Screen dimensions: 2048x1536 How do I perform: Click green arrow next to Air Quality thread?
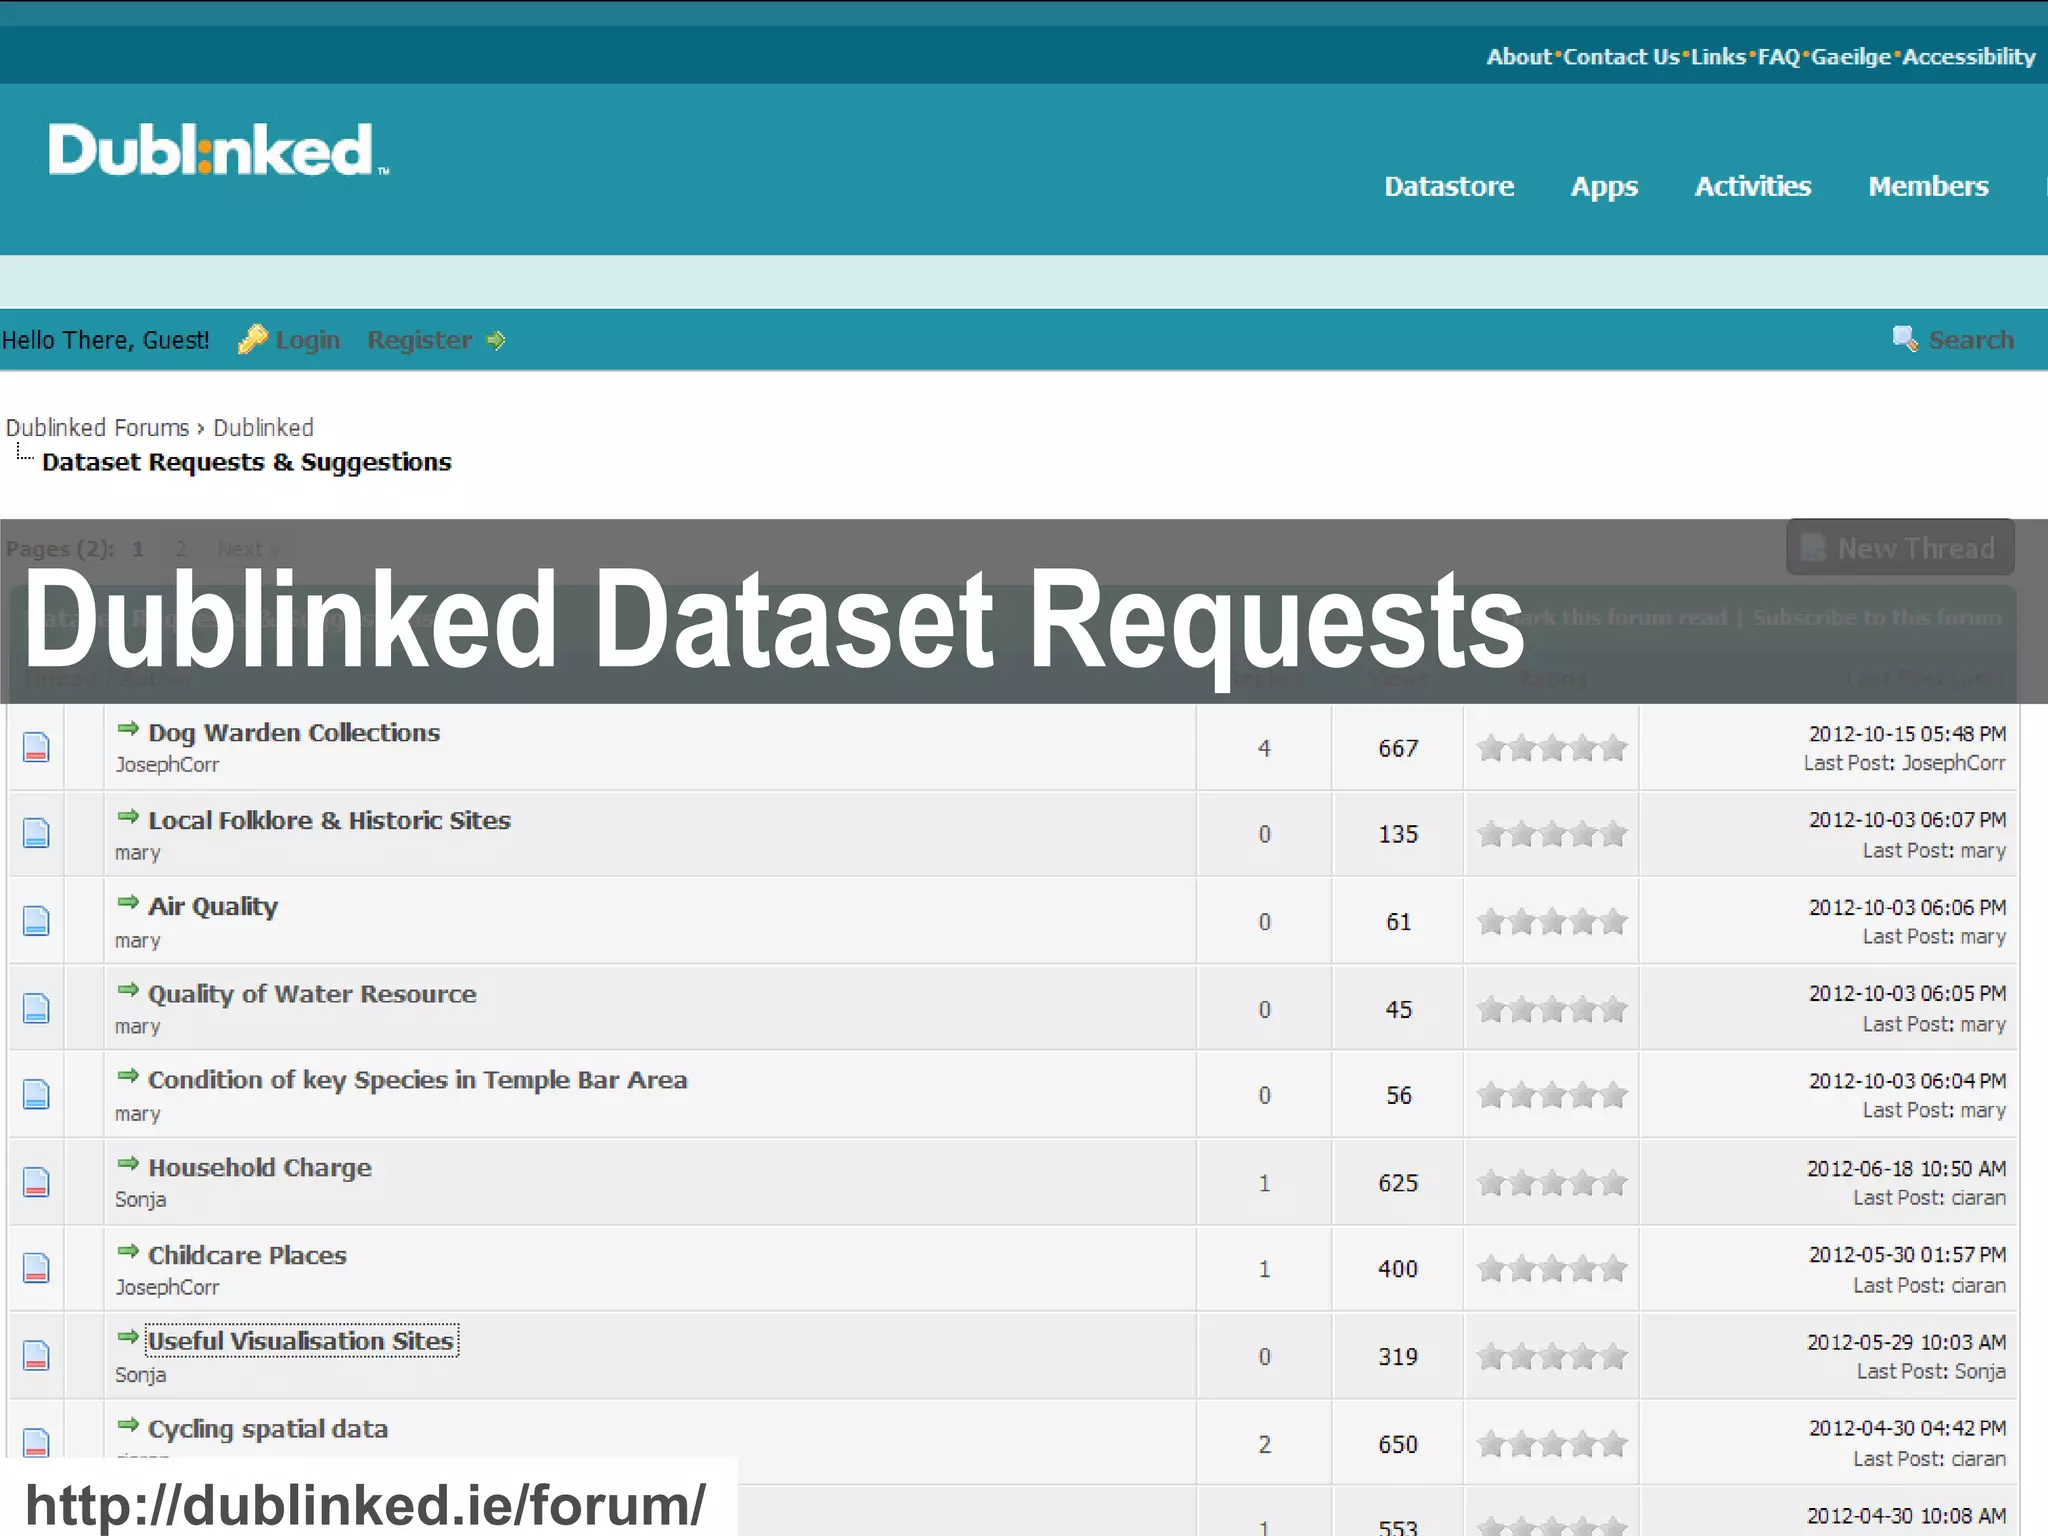tap(128, 903)
